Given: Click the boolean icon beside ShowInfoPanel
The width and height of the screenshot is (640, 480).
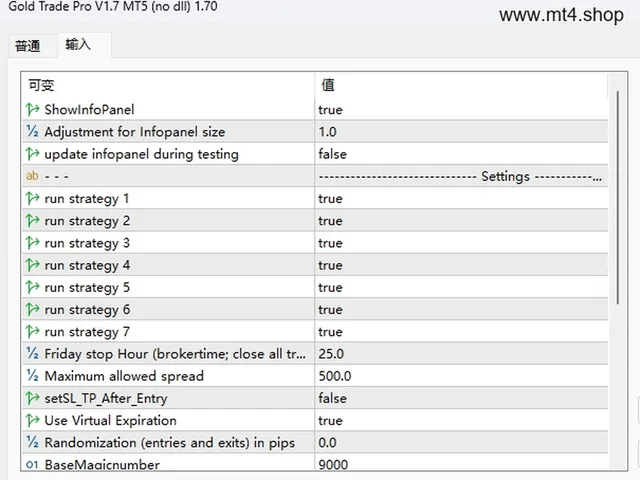Looking at the screenshot, I should point(32,109).
